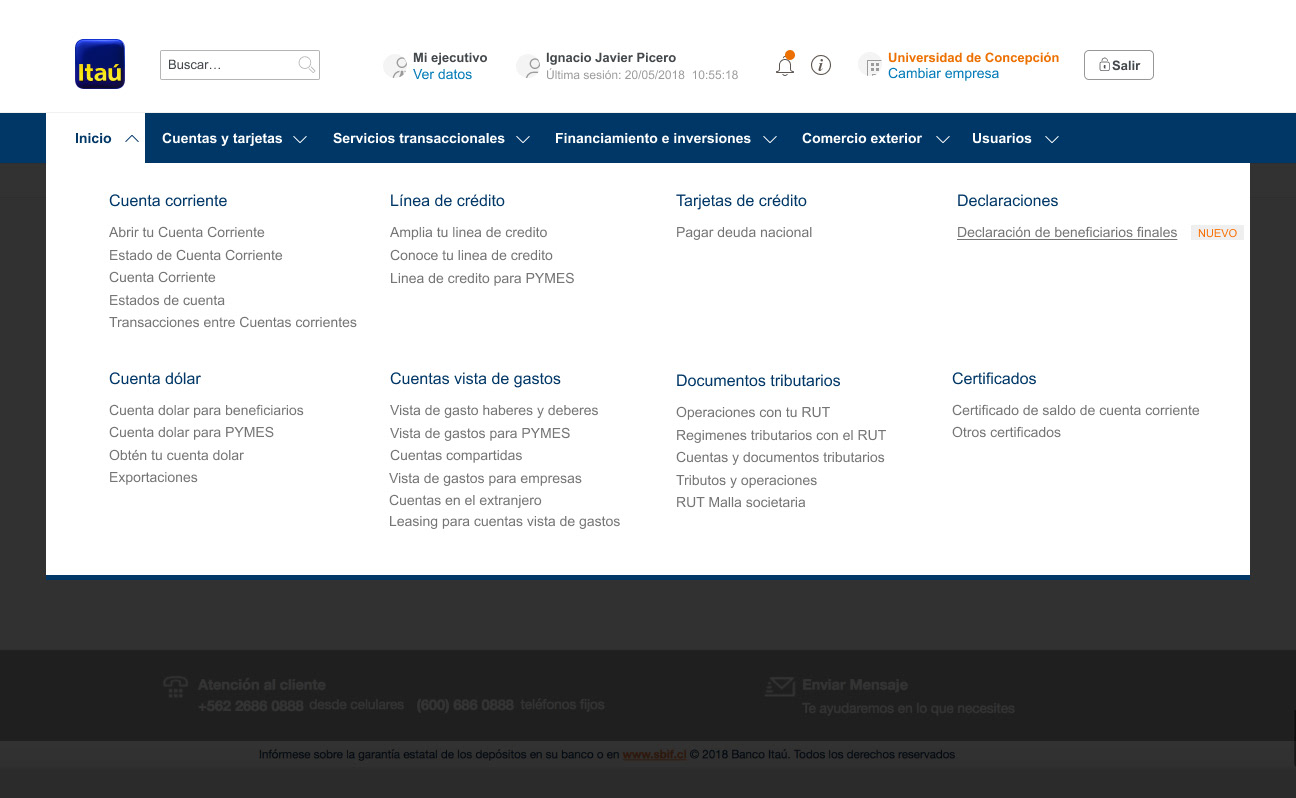The width and height of the screenshot is (1296, 798).
Task: Click the information icon
Action: coord(821,66)
